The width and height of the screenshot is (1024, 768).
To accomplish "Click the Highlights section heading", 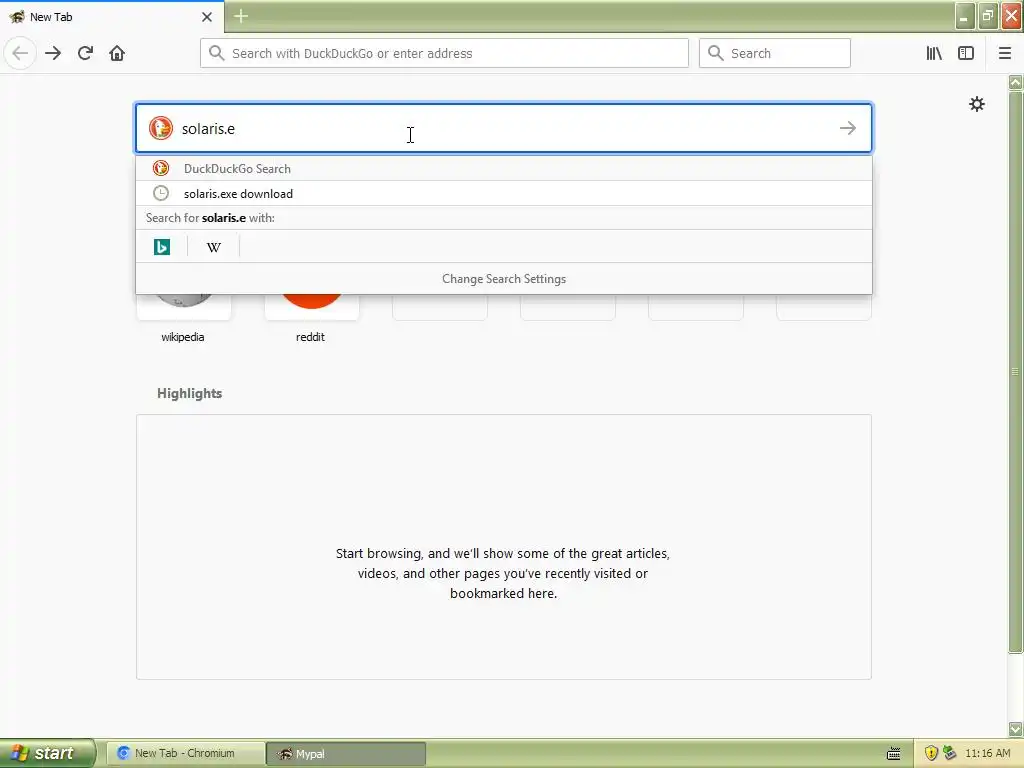I will point(189,393).
